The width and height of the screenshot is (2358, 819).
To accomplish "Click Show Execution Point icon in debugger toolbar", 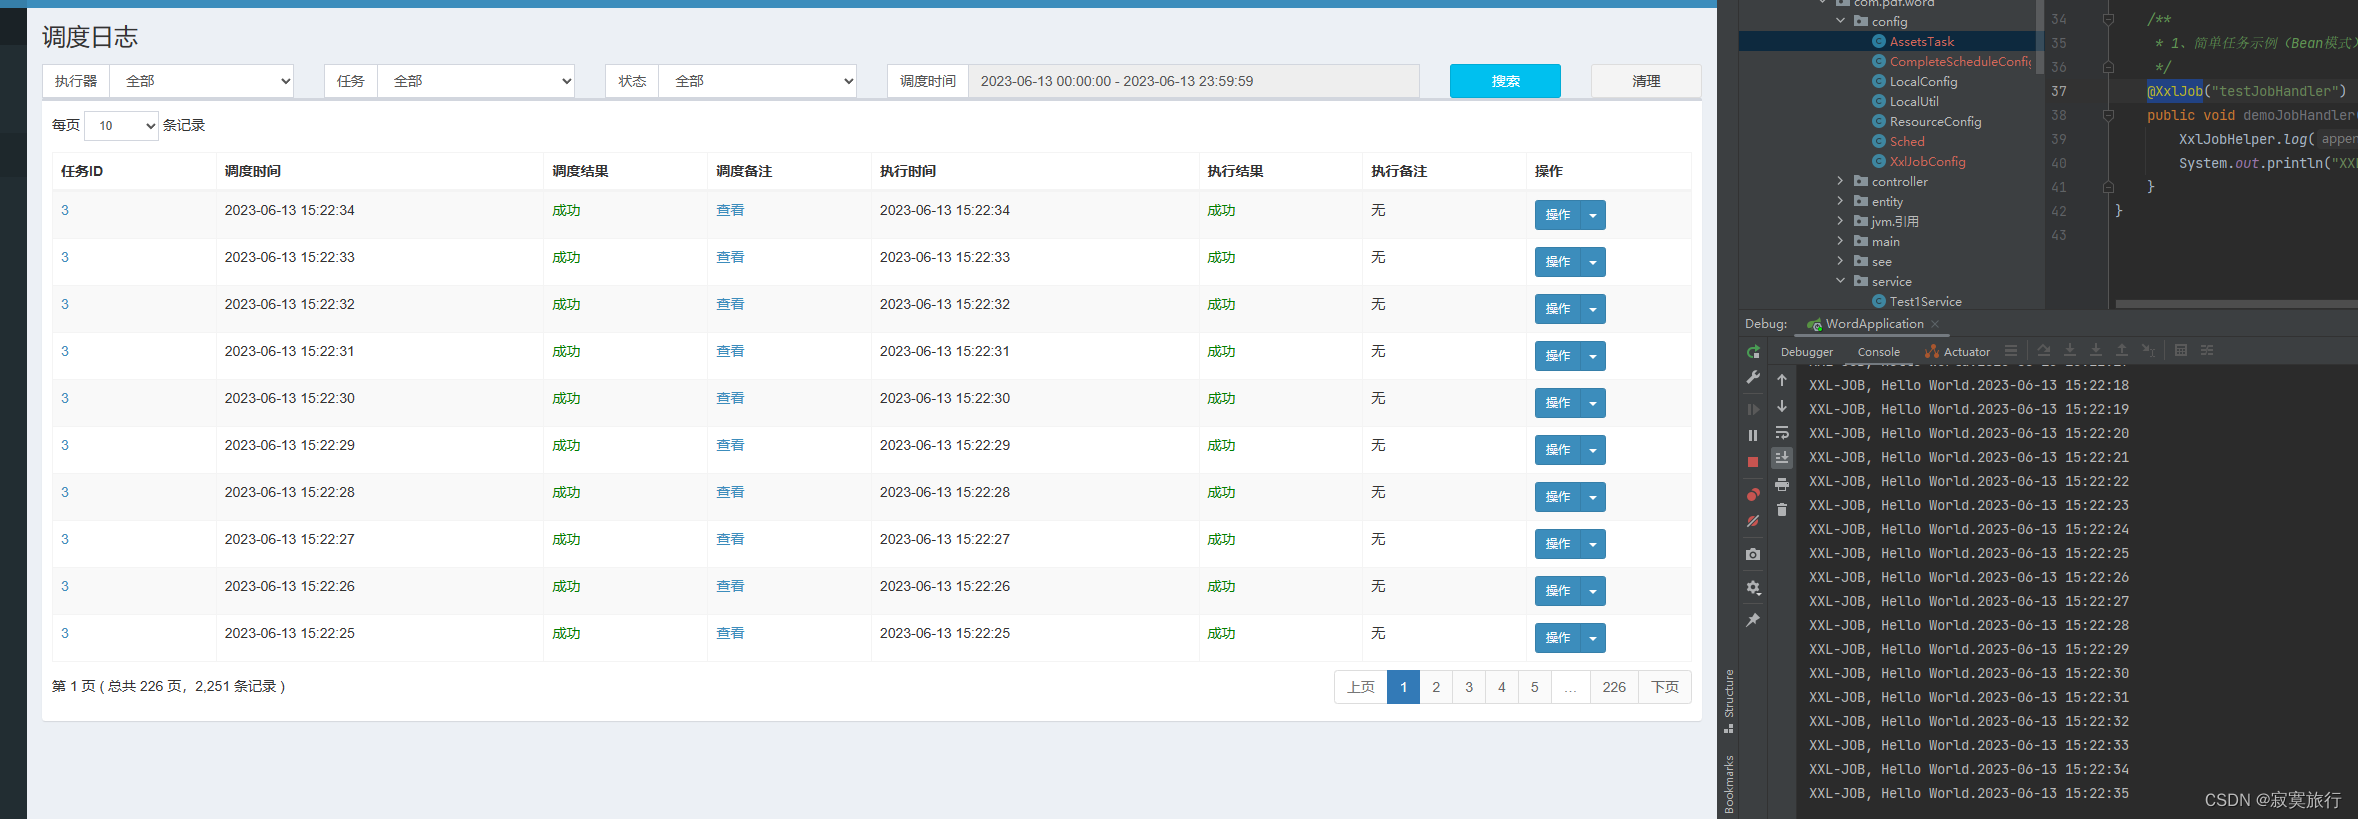I will (x=2011, y=351).
